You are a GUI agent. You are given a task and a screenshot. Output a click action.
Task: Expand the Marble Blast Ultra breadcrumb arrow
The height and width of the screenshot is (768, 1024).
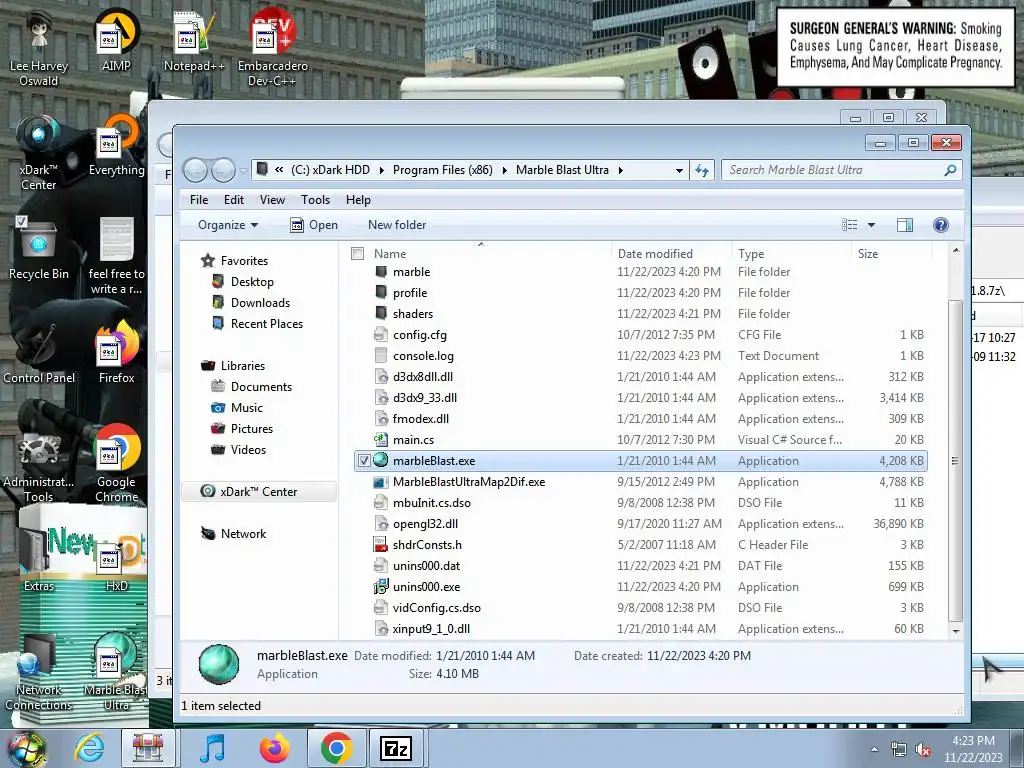(x=620, y=170)
